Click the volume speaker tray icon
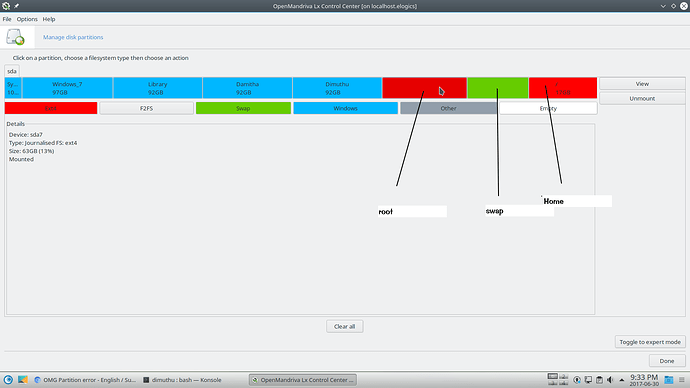Viewport: 690px width, 388px height. 610,380
